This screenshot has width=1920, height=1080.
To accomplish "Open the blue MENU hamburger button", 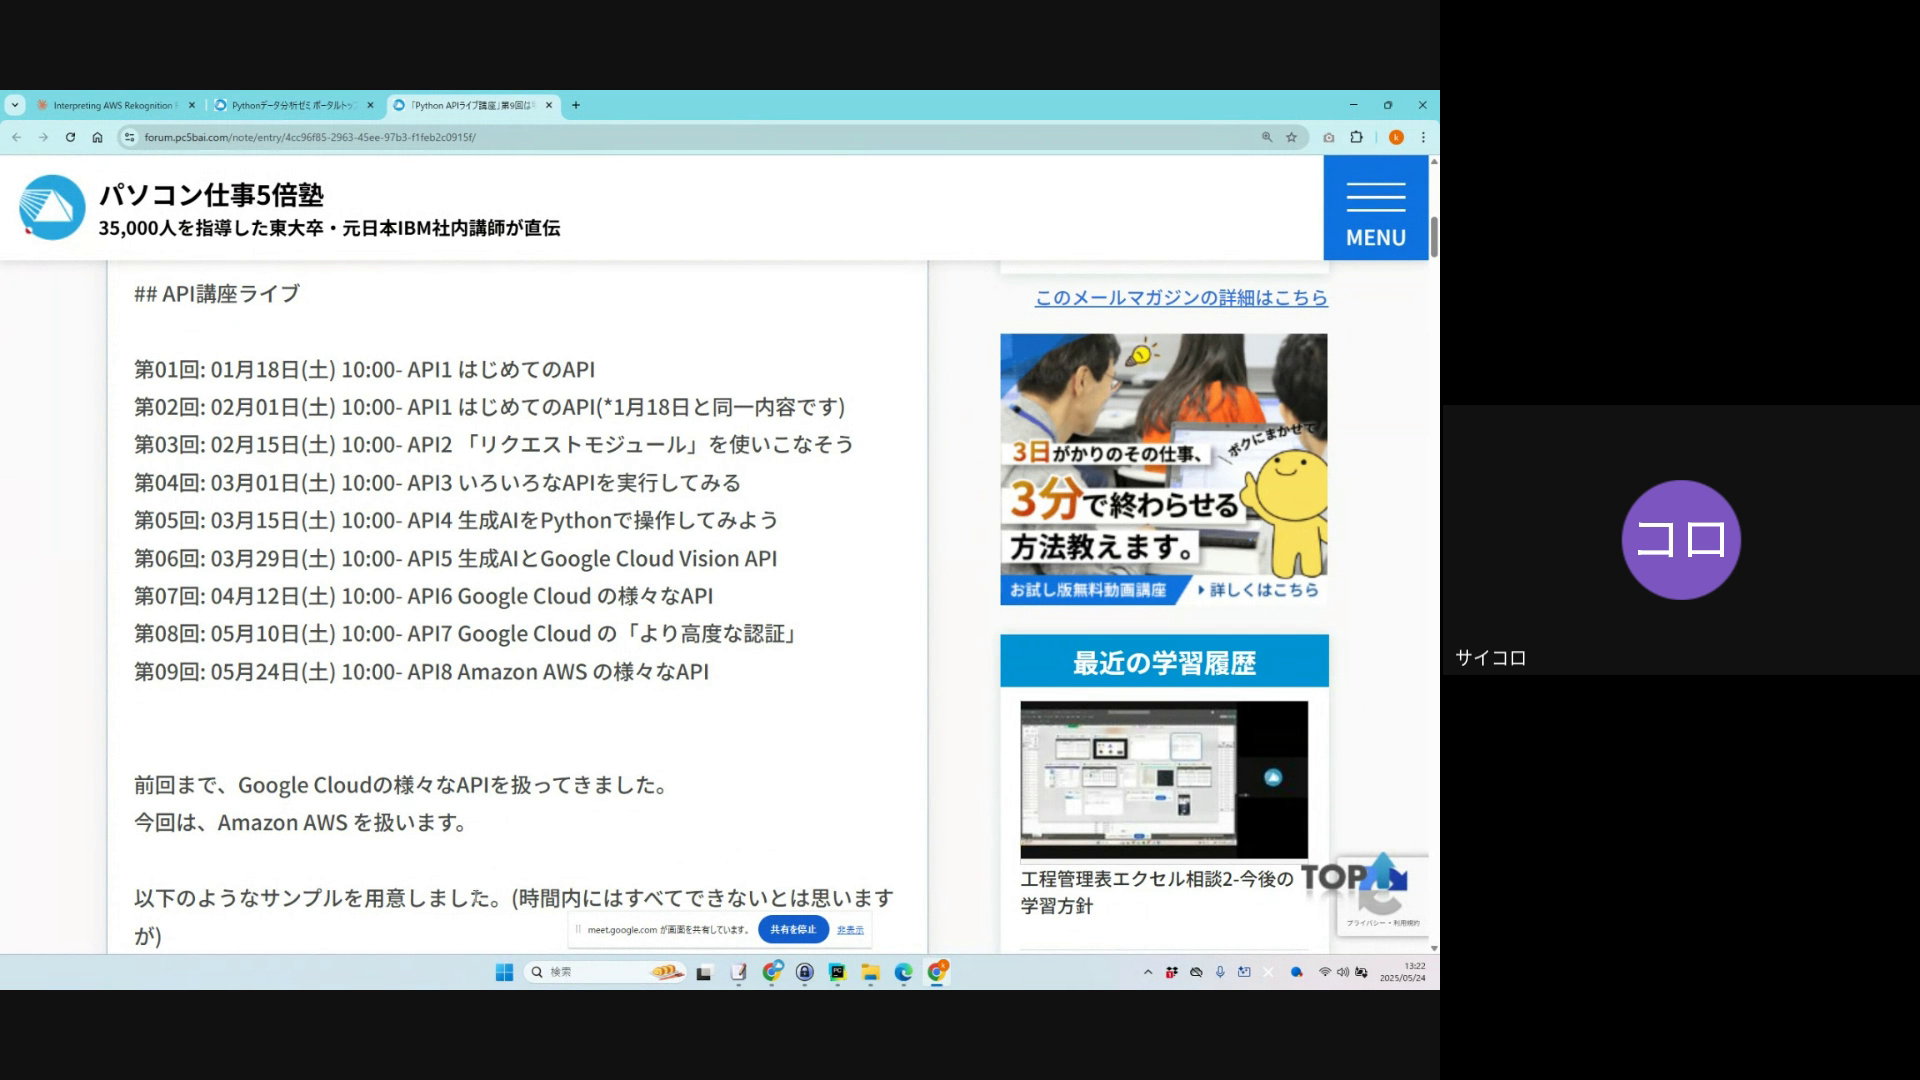I will click(1375, 208).
